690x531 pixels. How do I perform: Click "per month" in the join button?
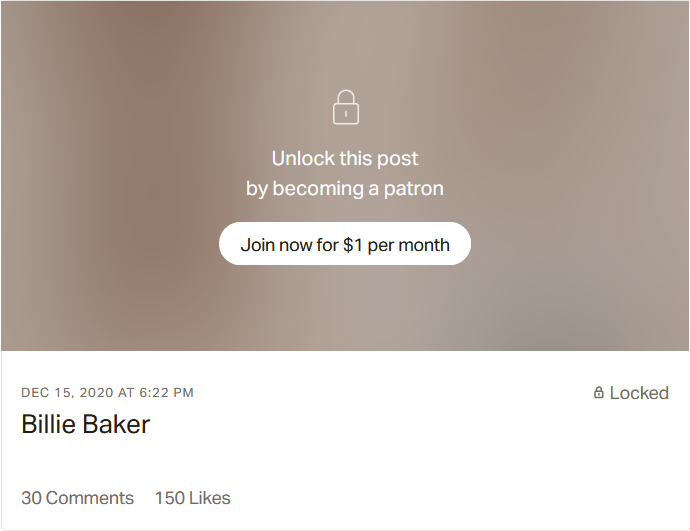(409, 244)
